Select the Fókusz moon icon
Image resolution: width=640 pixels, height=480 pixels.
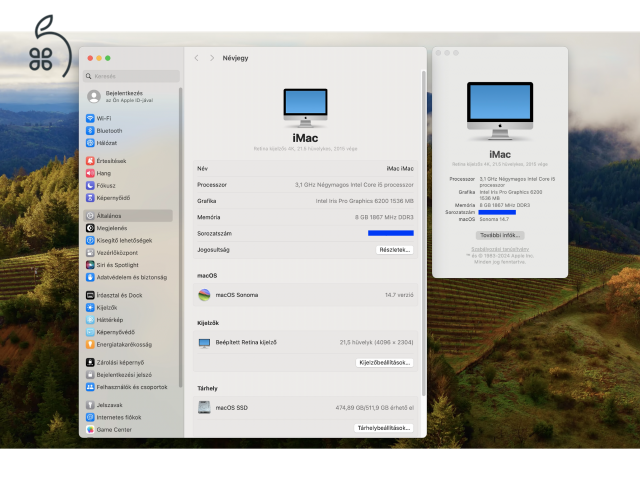(x=90, y=185)
